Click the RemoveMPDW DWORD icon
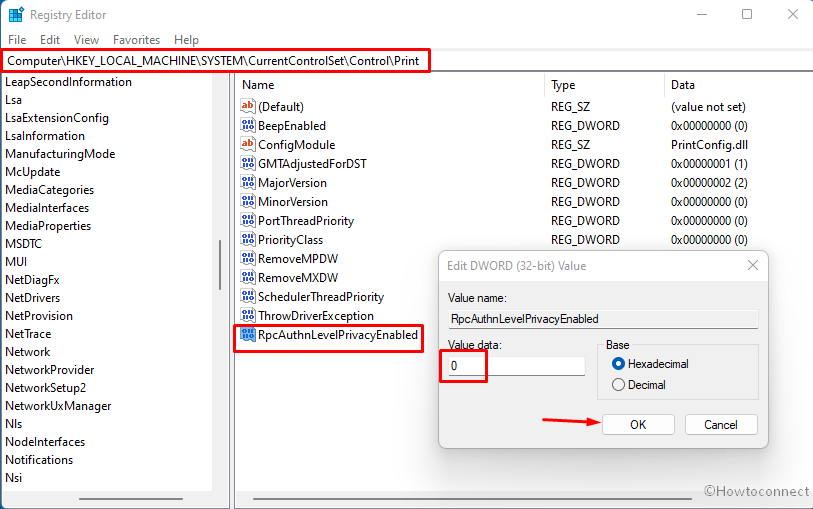The height and width of the screenshot is (509, 813). pyautogui.click(x=248, y=258)
